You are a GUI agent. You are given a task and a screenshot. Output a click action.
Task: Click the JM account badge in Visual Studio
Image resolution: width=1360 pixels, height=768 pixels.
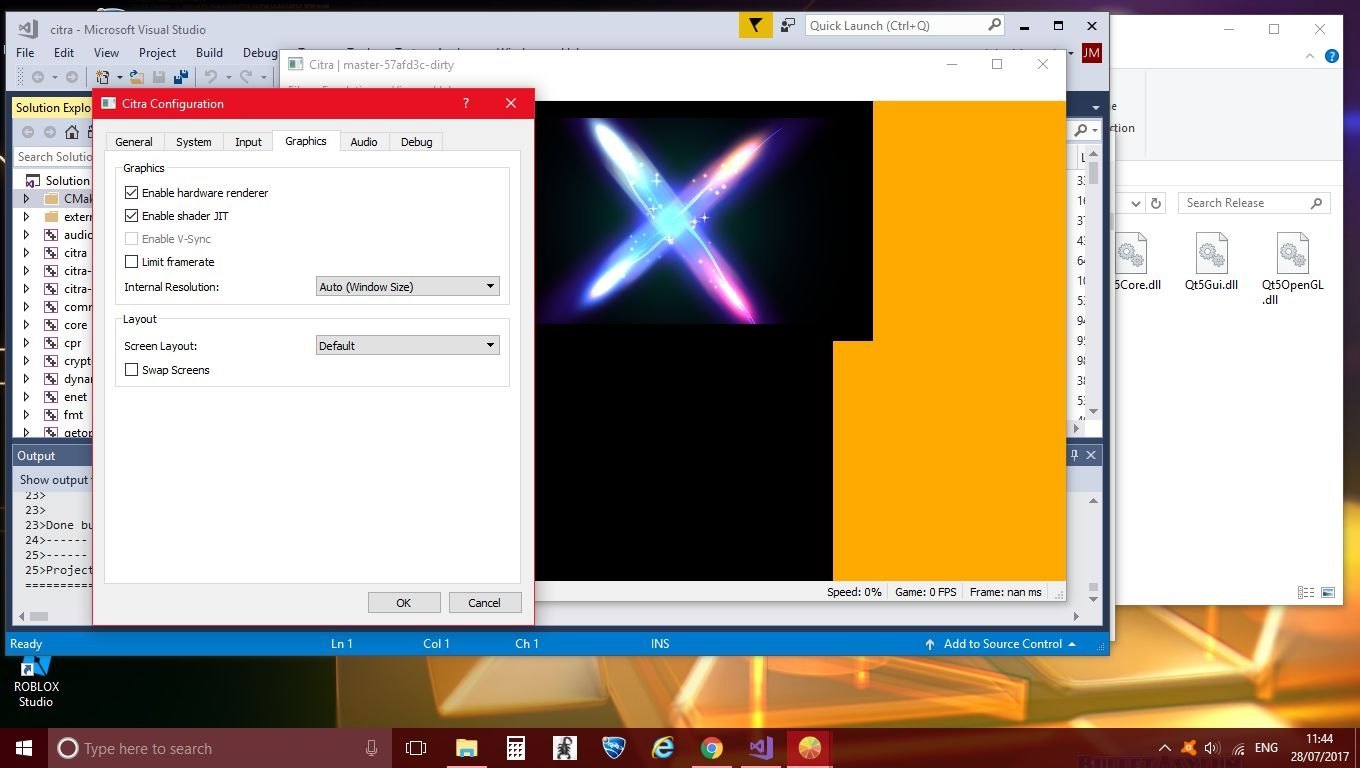tap(1091, 52)
